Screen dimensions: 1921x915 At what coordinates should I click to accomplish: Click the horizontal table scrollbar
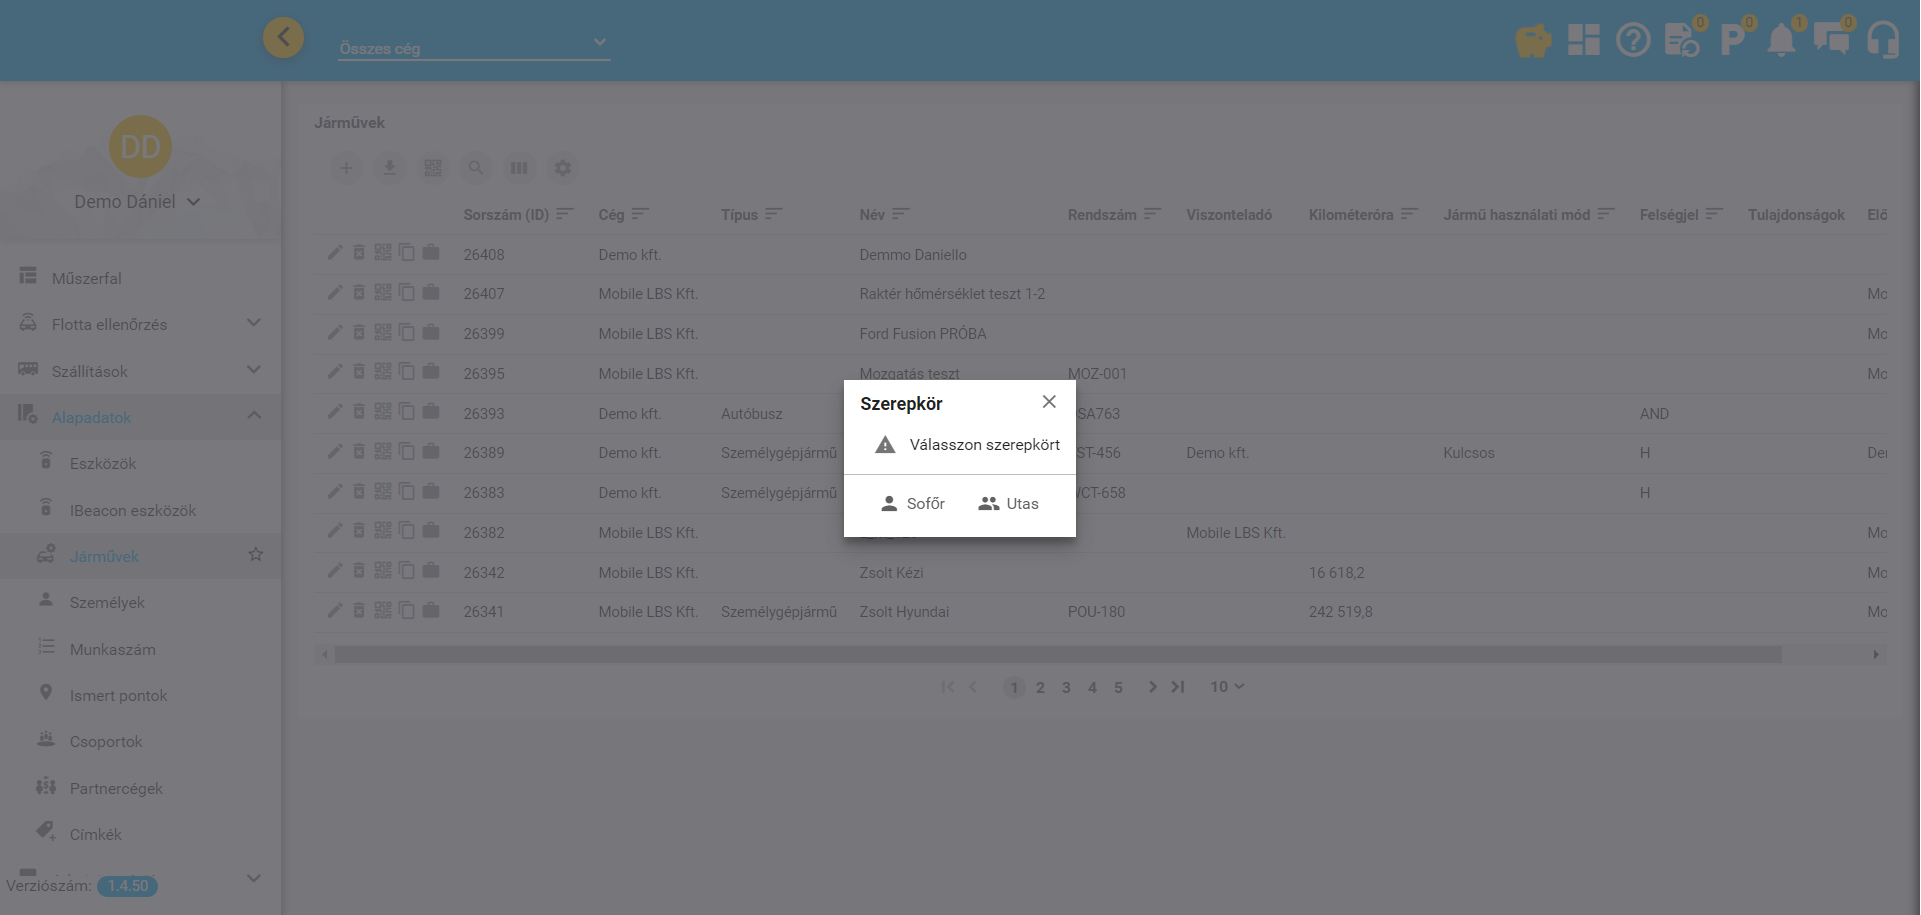click(x=1057, y=655)
